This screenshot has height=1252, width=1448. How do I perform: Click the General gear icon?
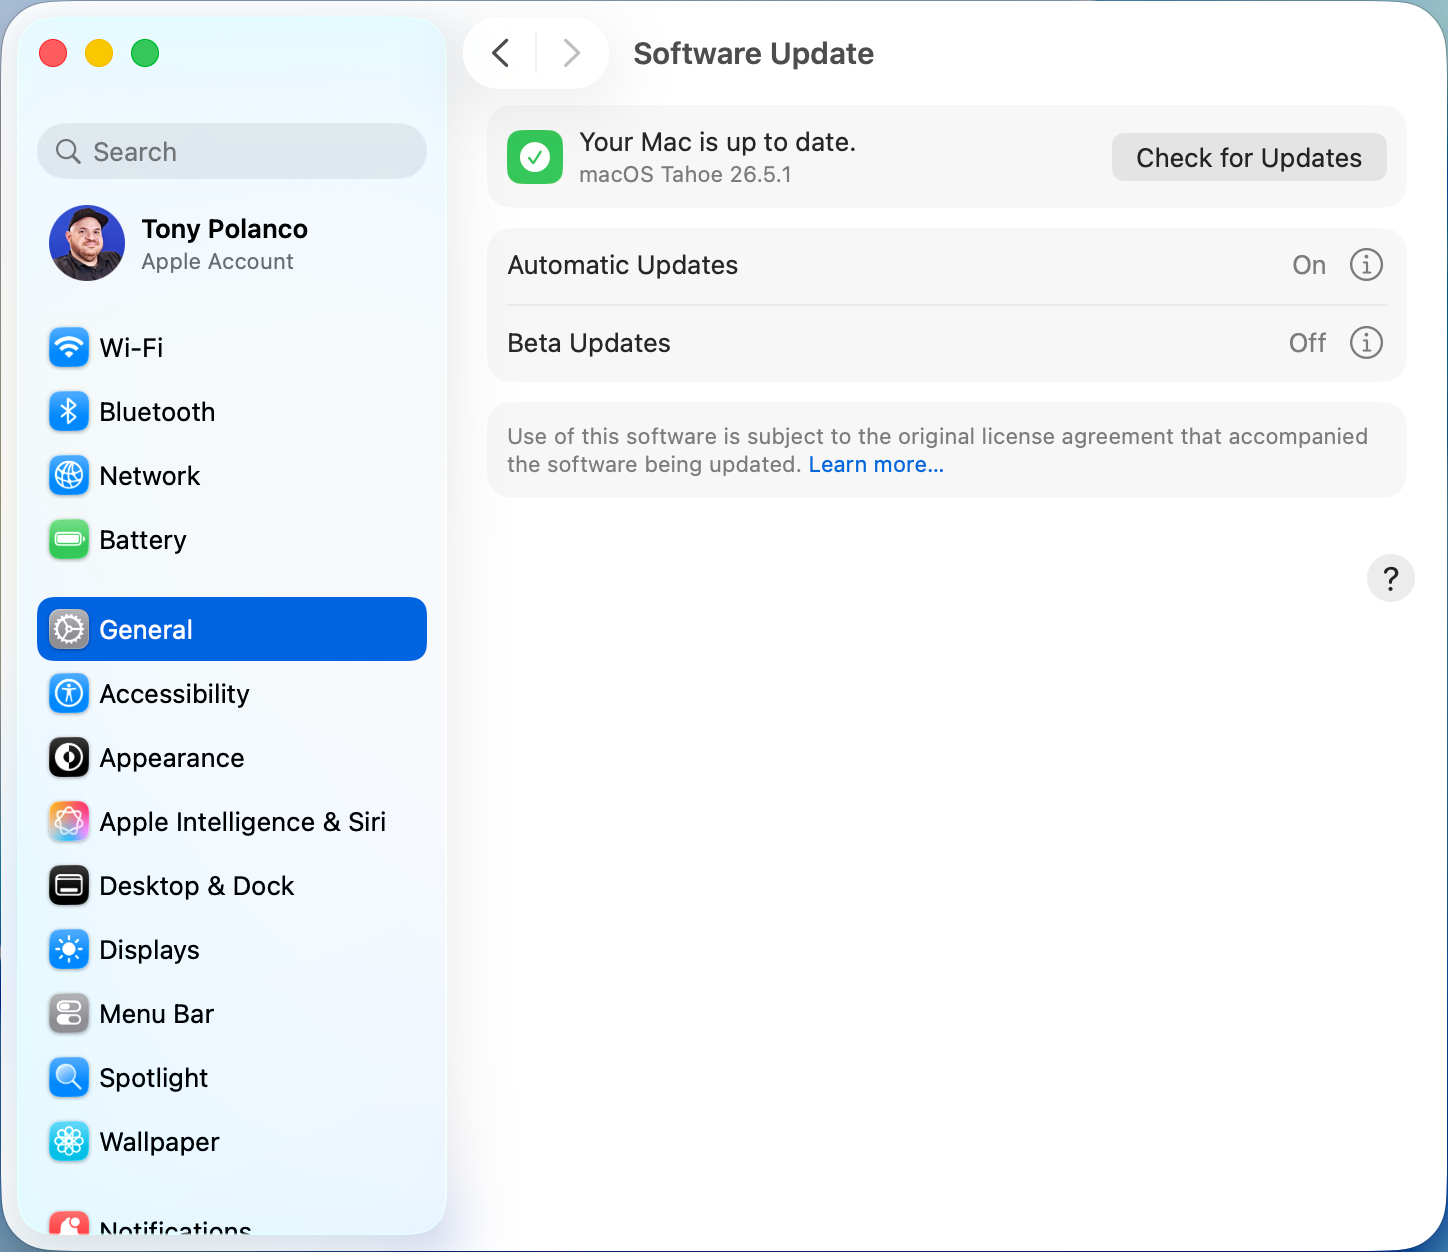[69, 629]
